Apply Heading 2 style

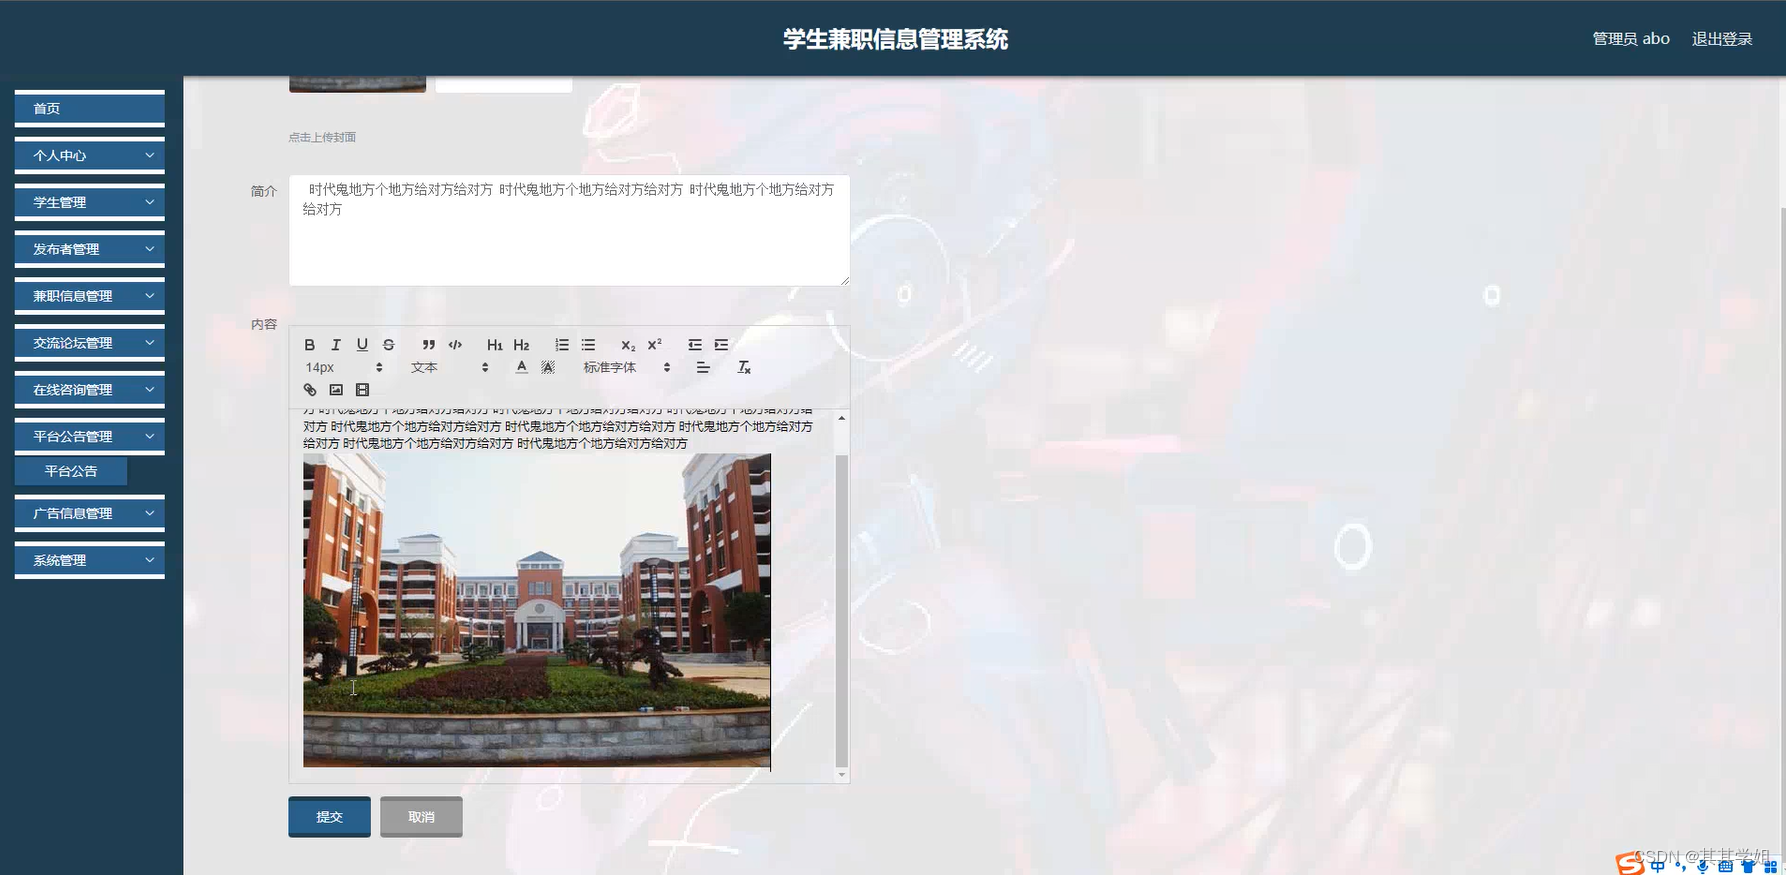pos(521,345)
